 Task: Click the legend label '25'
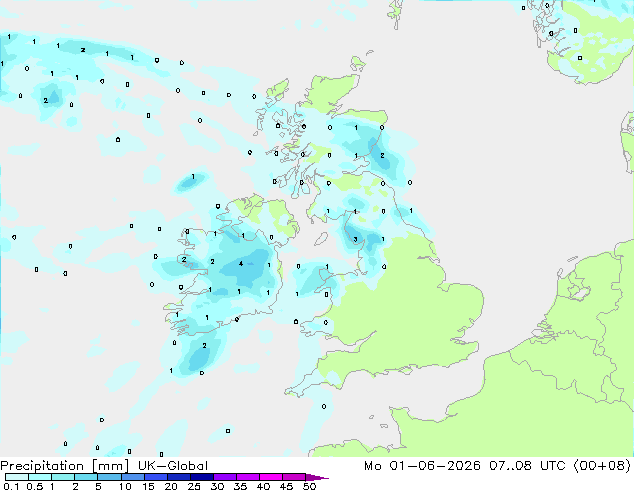point(194,486)
